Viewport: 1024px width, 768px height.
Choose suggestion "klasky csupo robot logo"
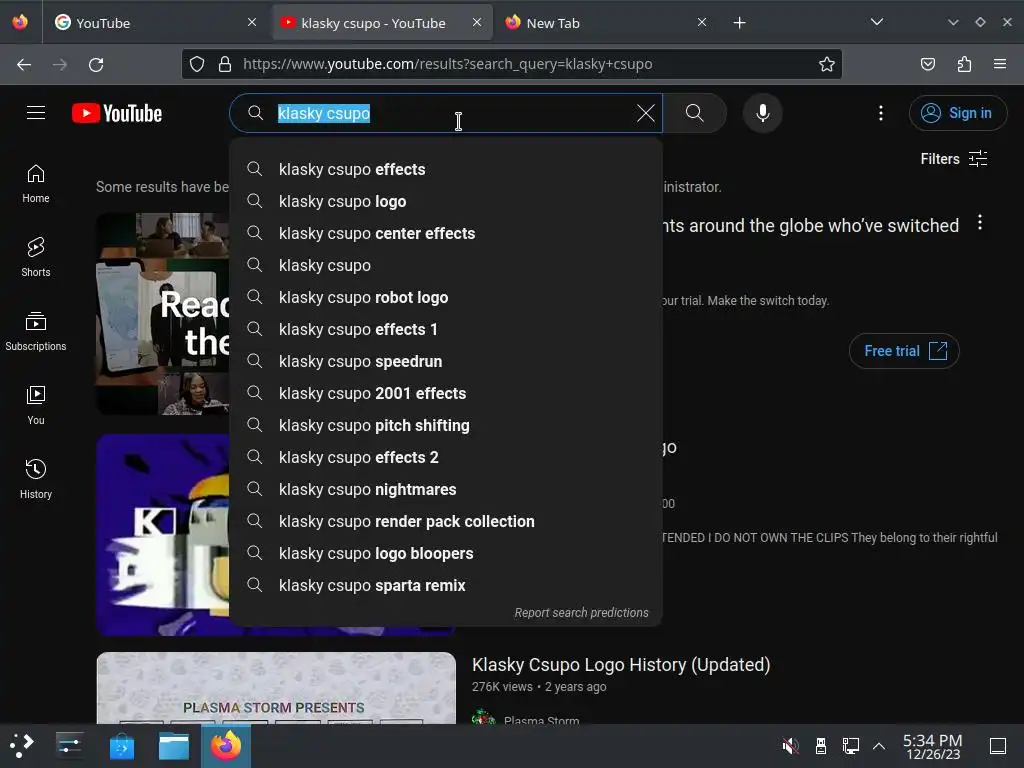pyautogui.click(x=446, y=297)
